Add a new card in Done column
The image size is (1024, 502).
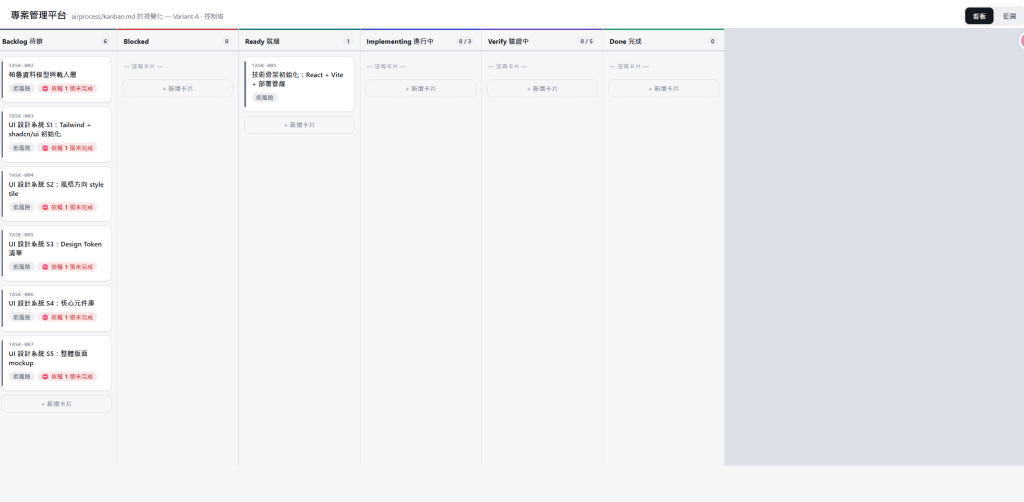click(x=664, y=88)
